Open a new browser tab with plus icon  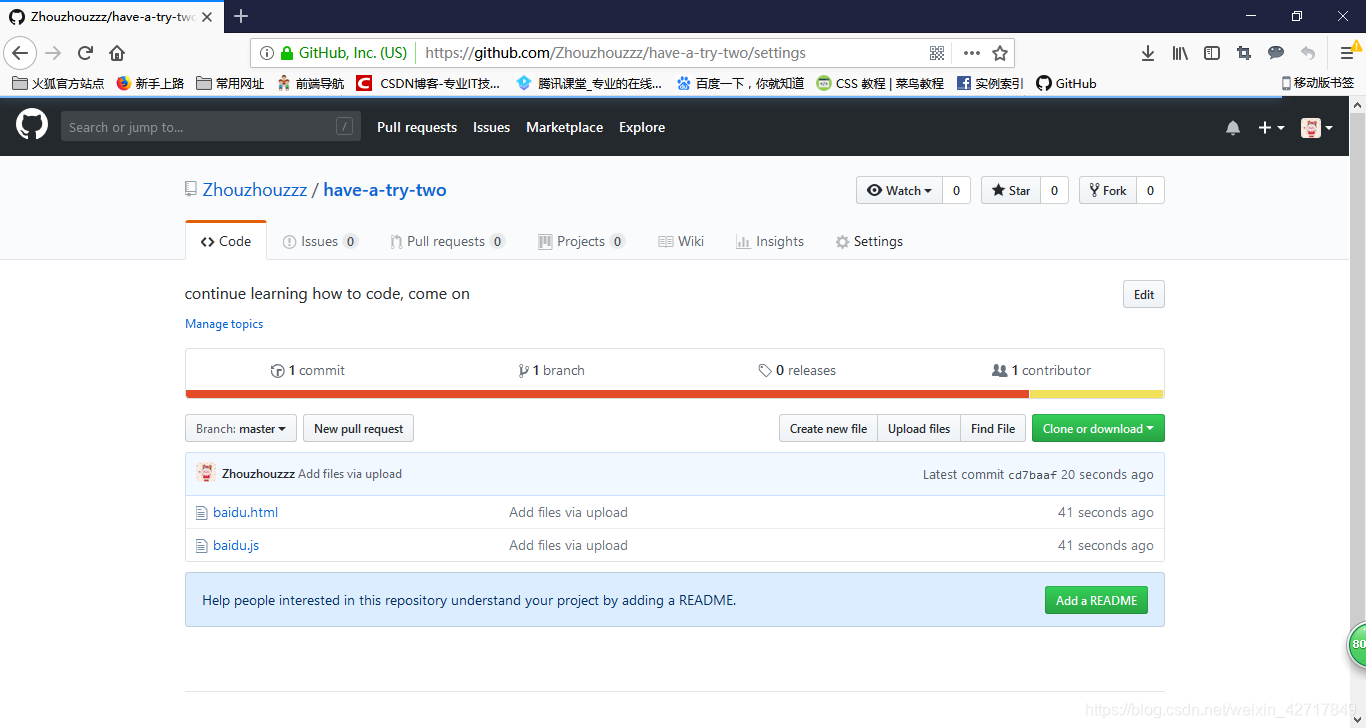pyautogui.click(x=241, y=16)
